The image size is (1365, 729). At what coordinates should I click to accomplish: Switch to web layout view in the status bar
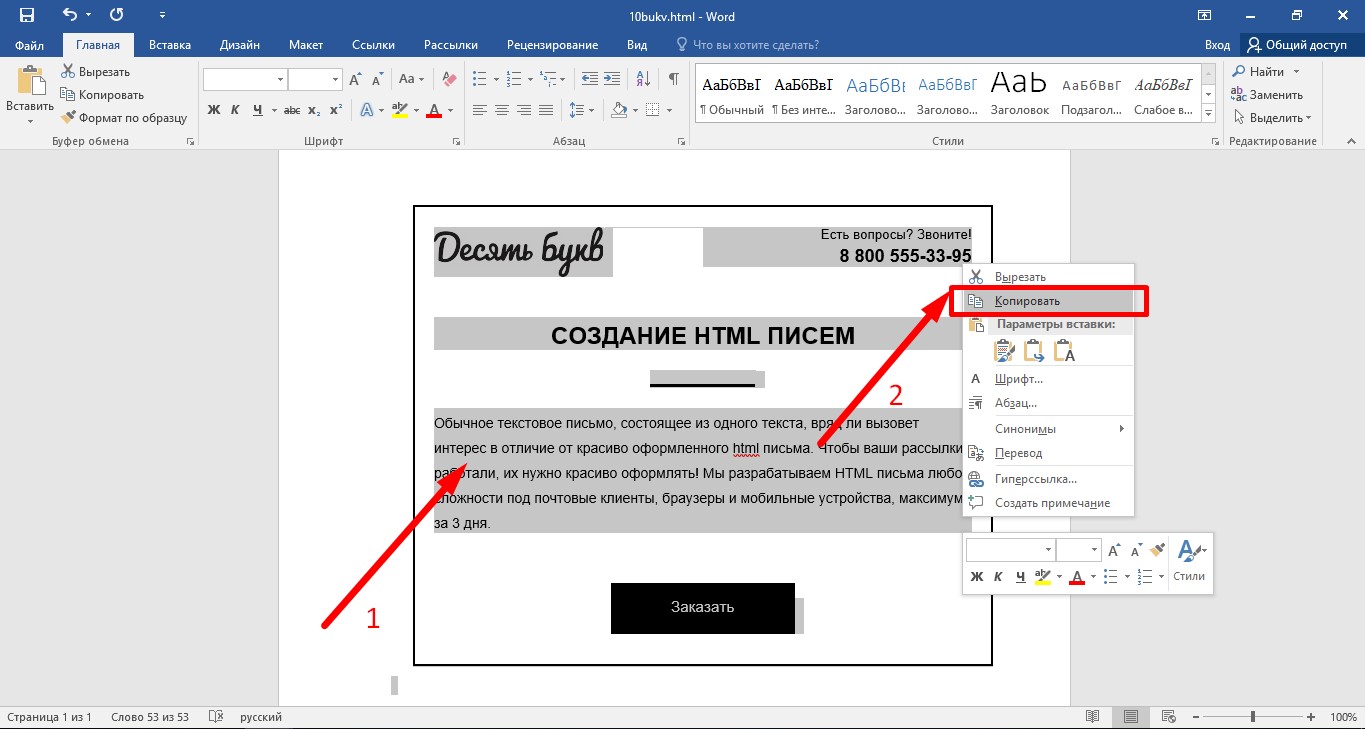click(1167, 717)
